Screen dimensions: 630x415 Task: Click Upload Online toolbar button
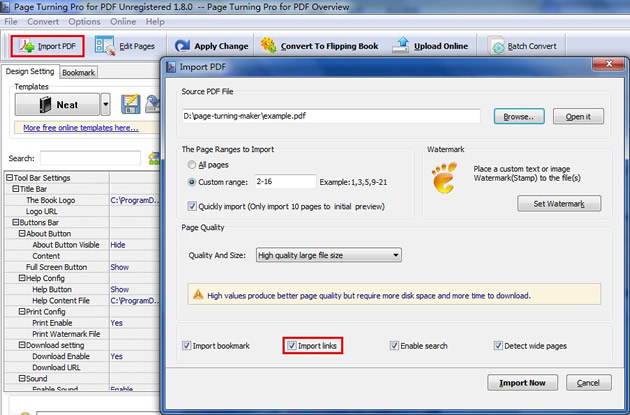point(430,46)
